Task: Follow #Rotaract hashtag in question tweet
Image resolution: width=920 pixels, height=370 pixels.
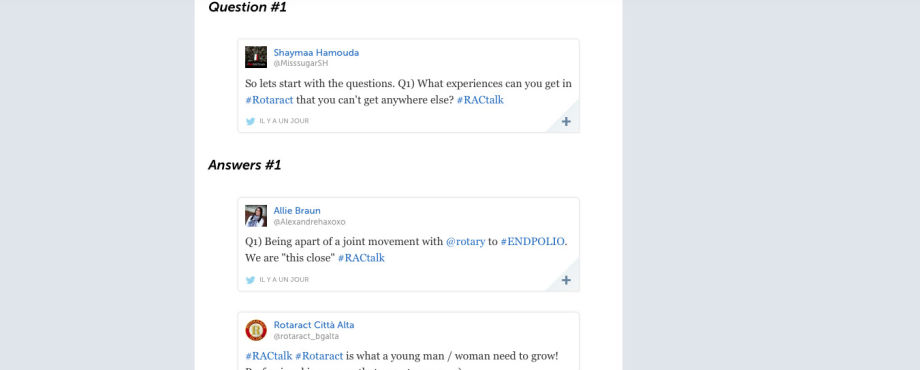Action: (269, 100)
